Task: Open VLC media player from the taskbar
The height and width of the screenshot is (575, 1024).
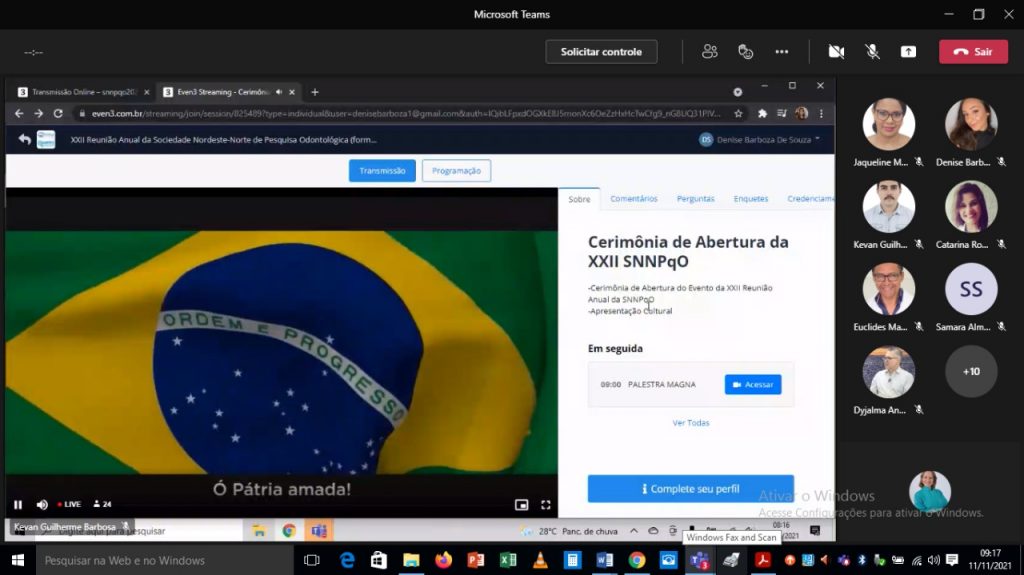Action: pyautogui.click(x=540, y=561)
